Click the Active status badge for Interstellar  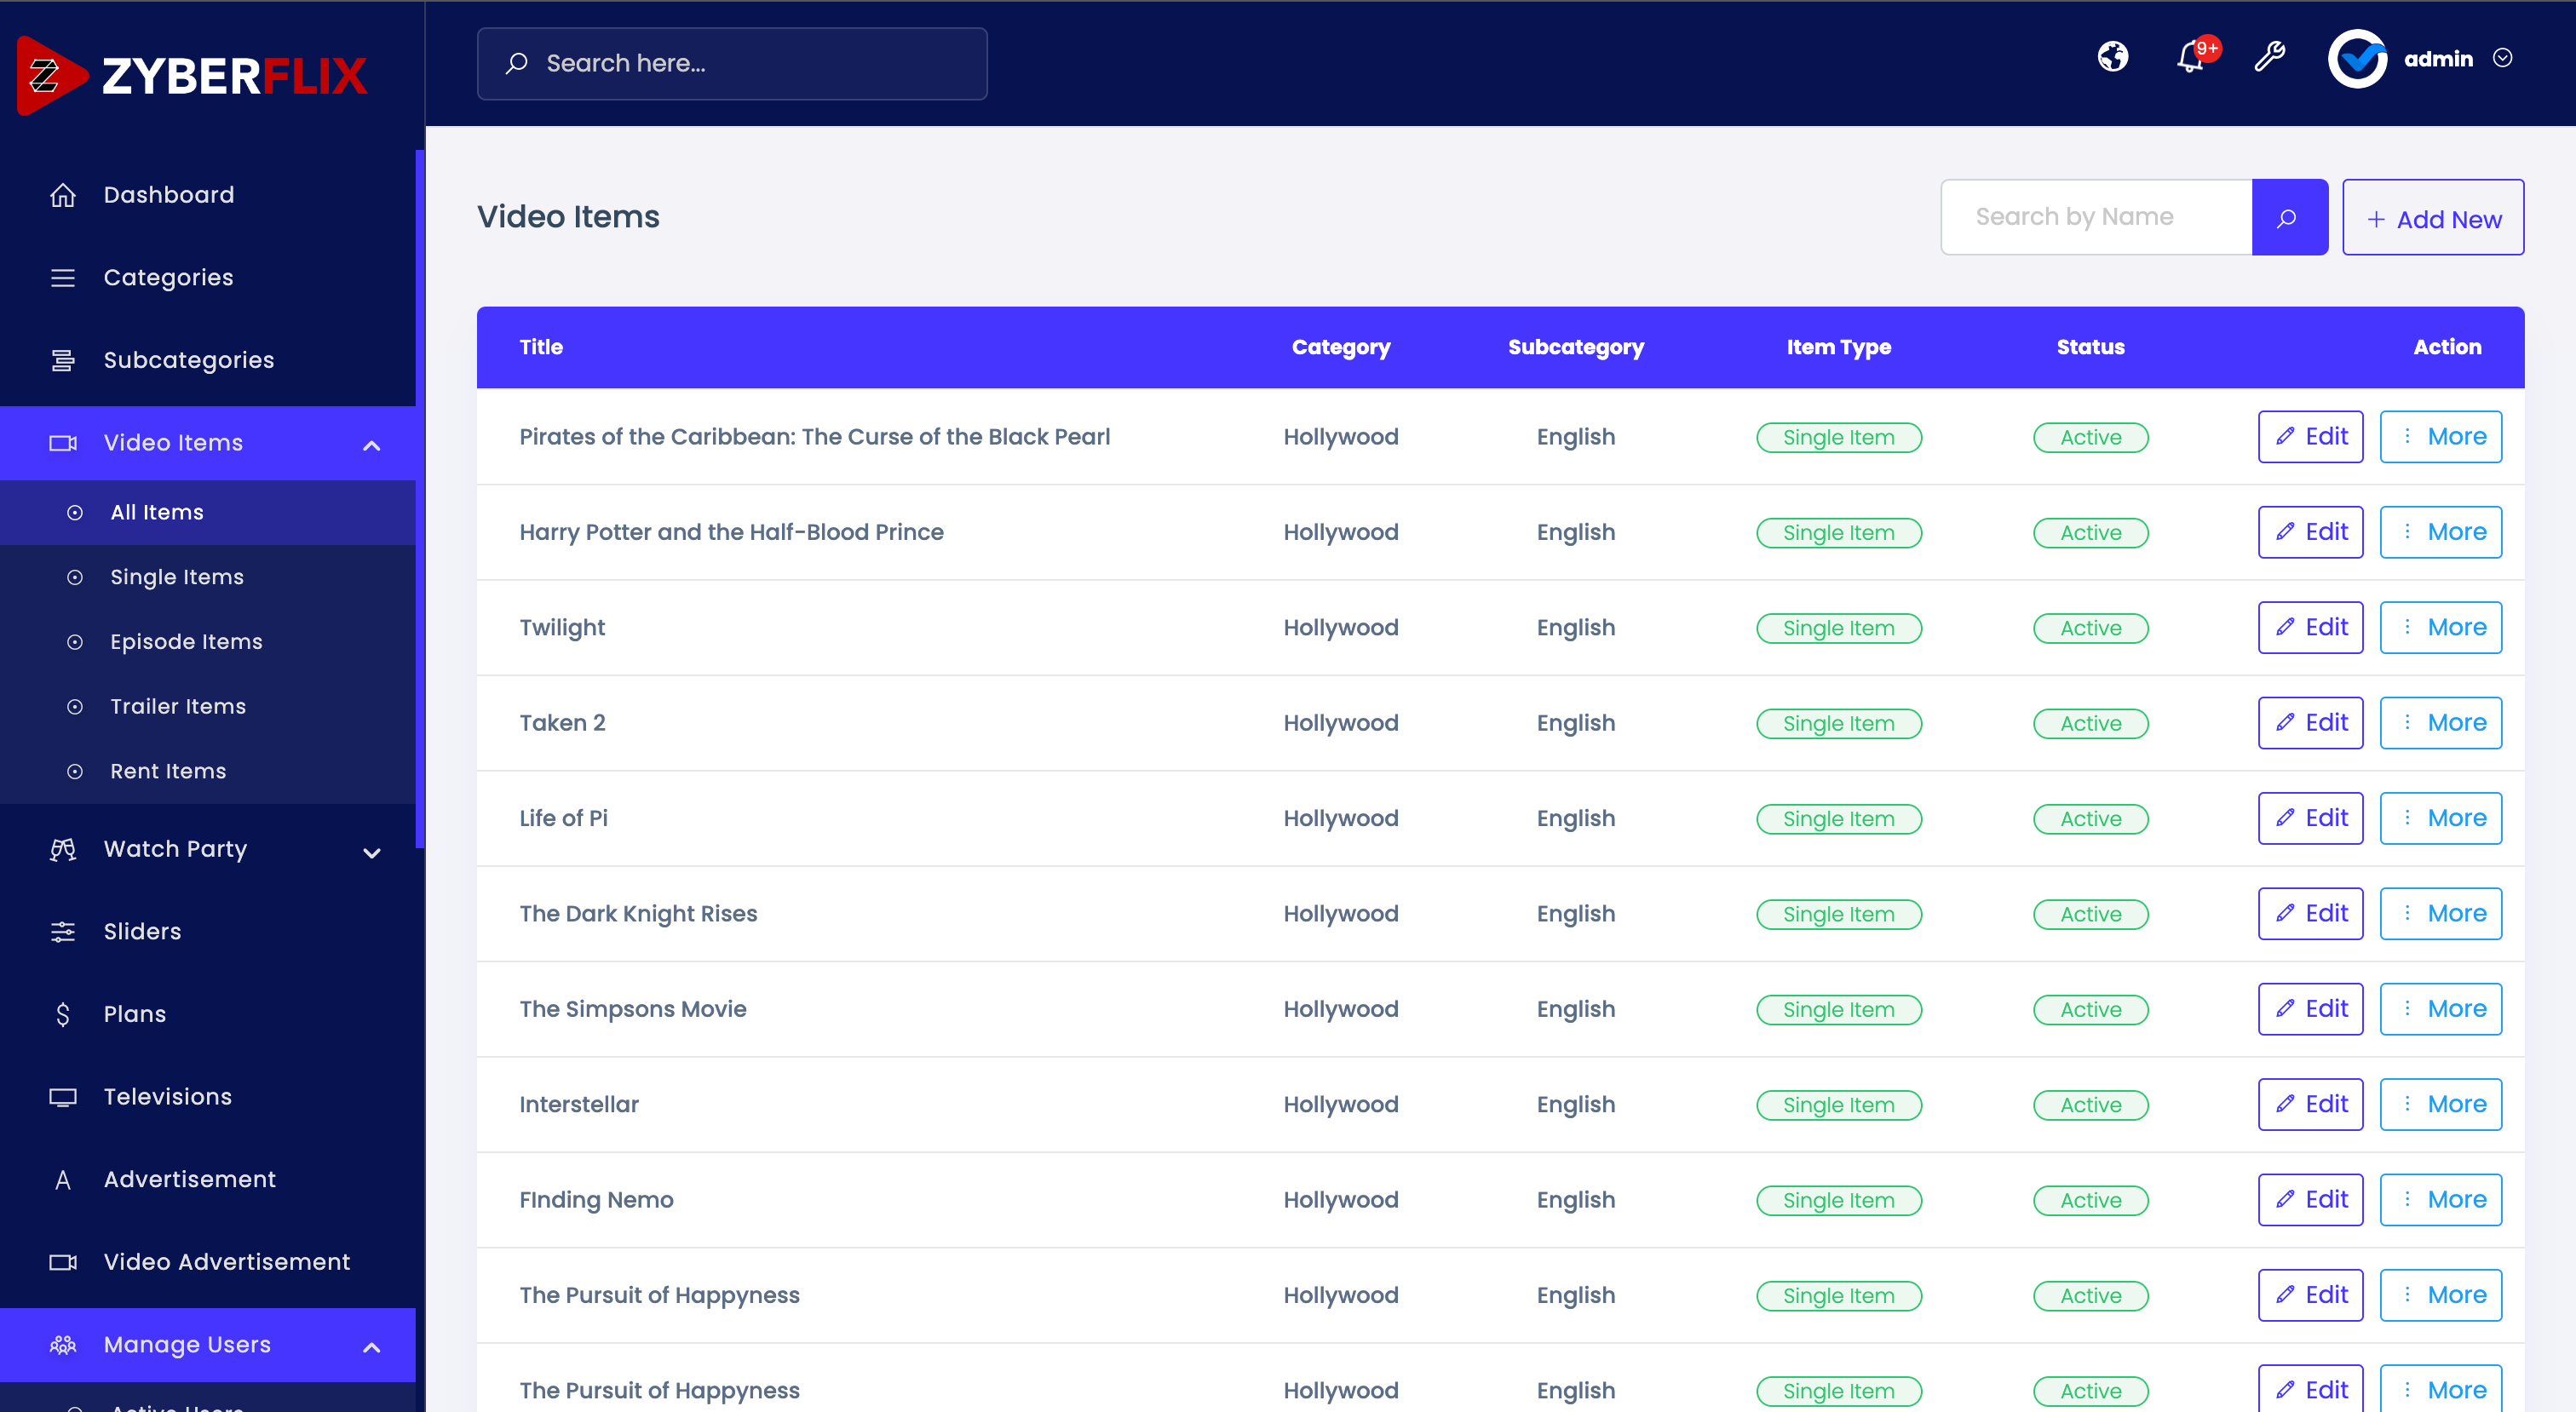pyautogui.click(x=2089, y=1105)
